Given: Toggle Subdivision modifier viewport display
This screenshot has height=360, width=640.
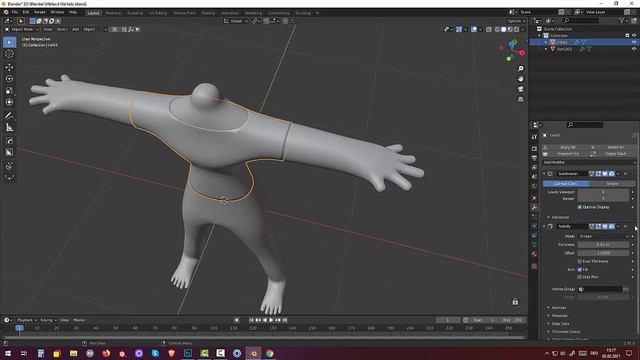Looking at the screenshot, I should click(605, 174).
